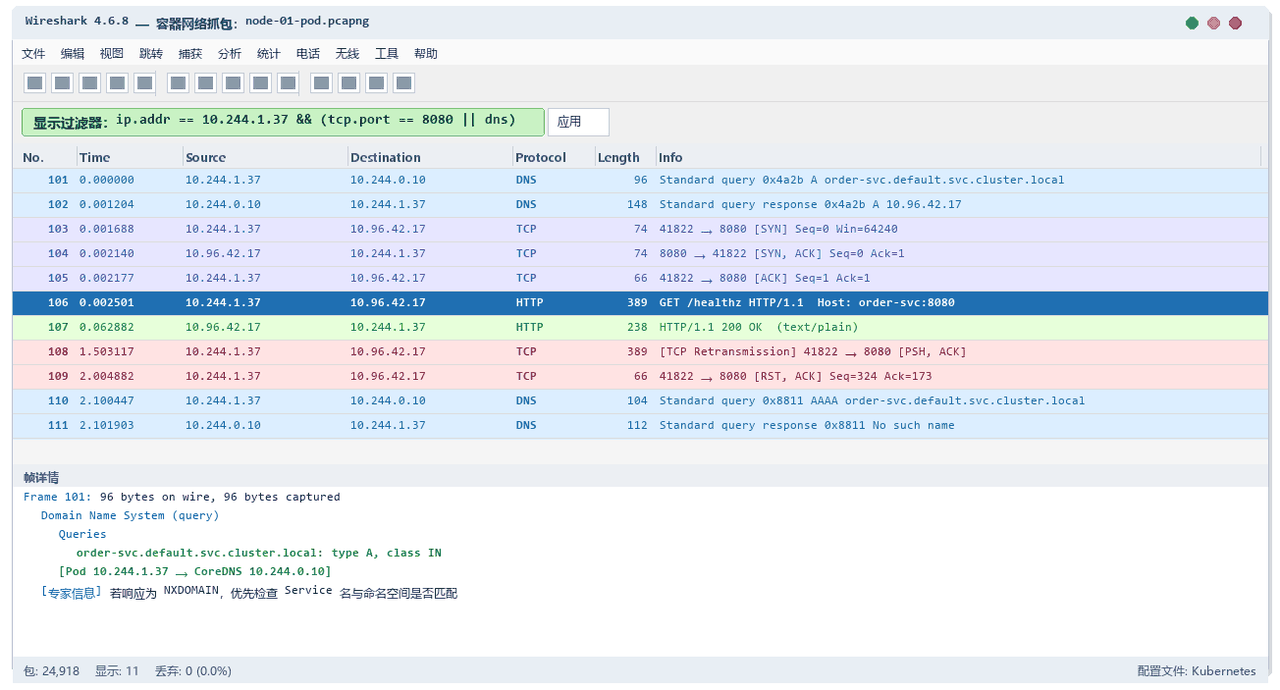Open the 统计 menu
This screenshot has width=1280, height=690.
[269, 54]
